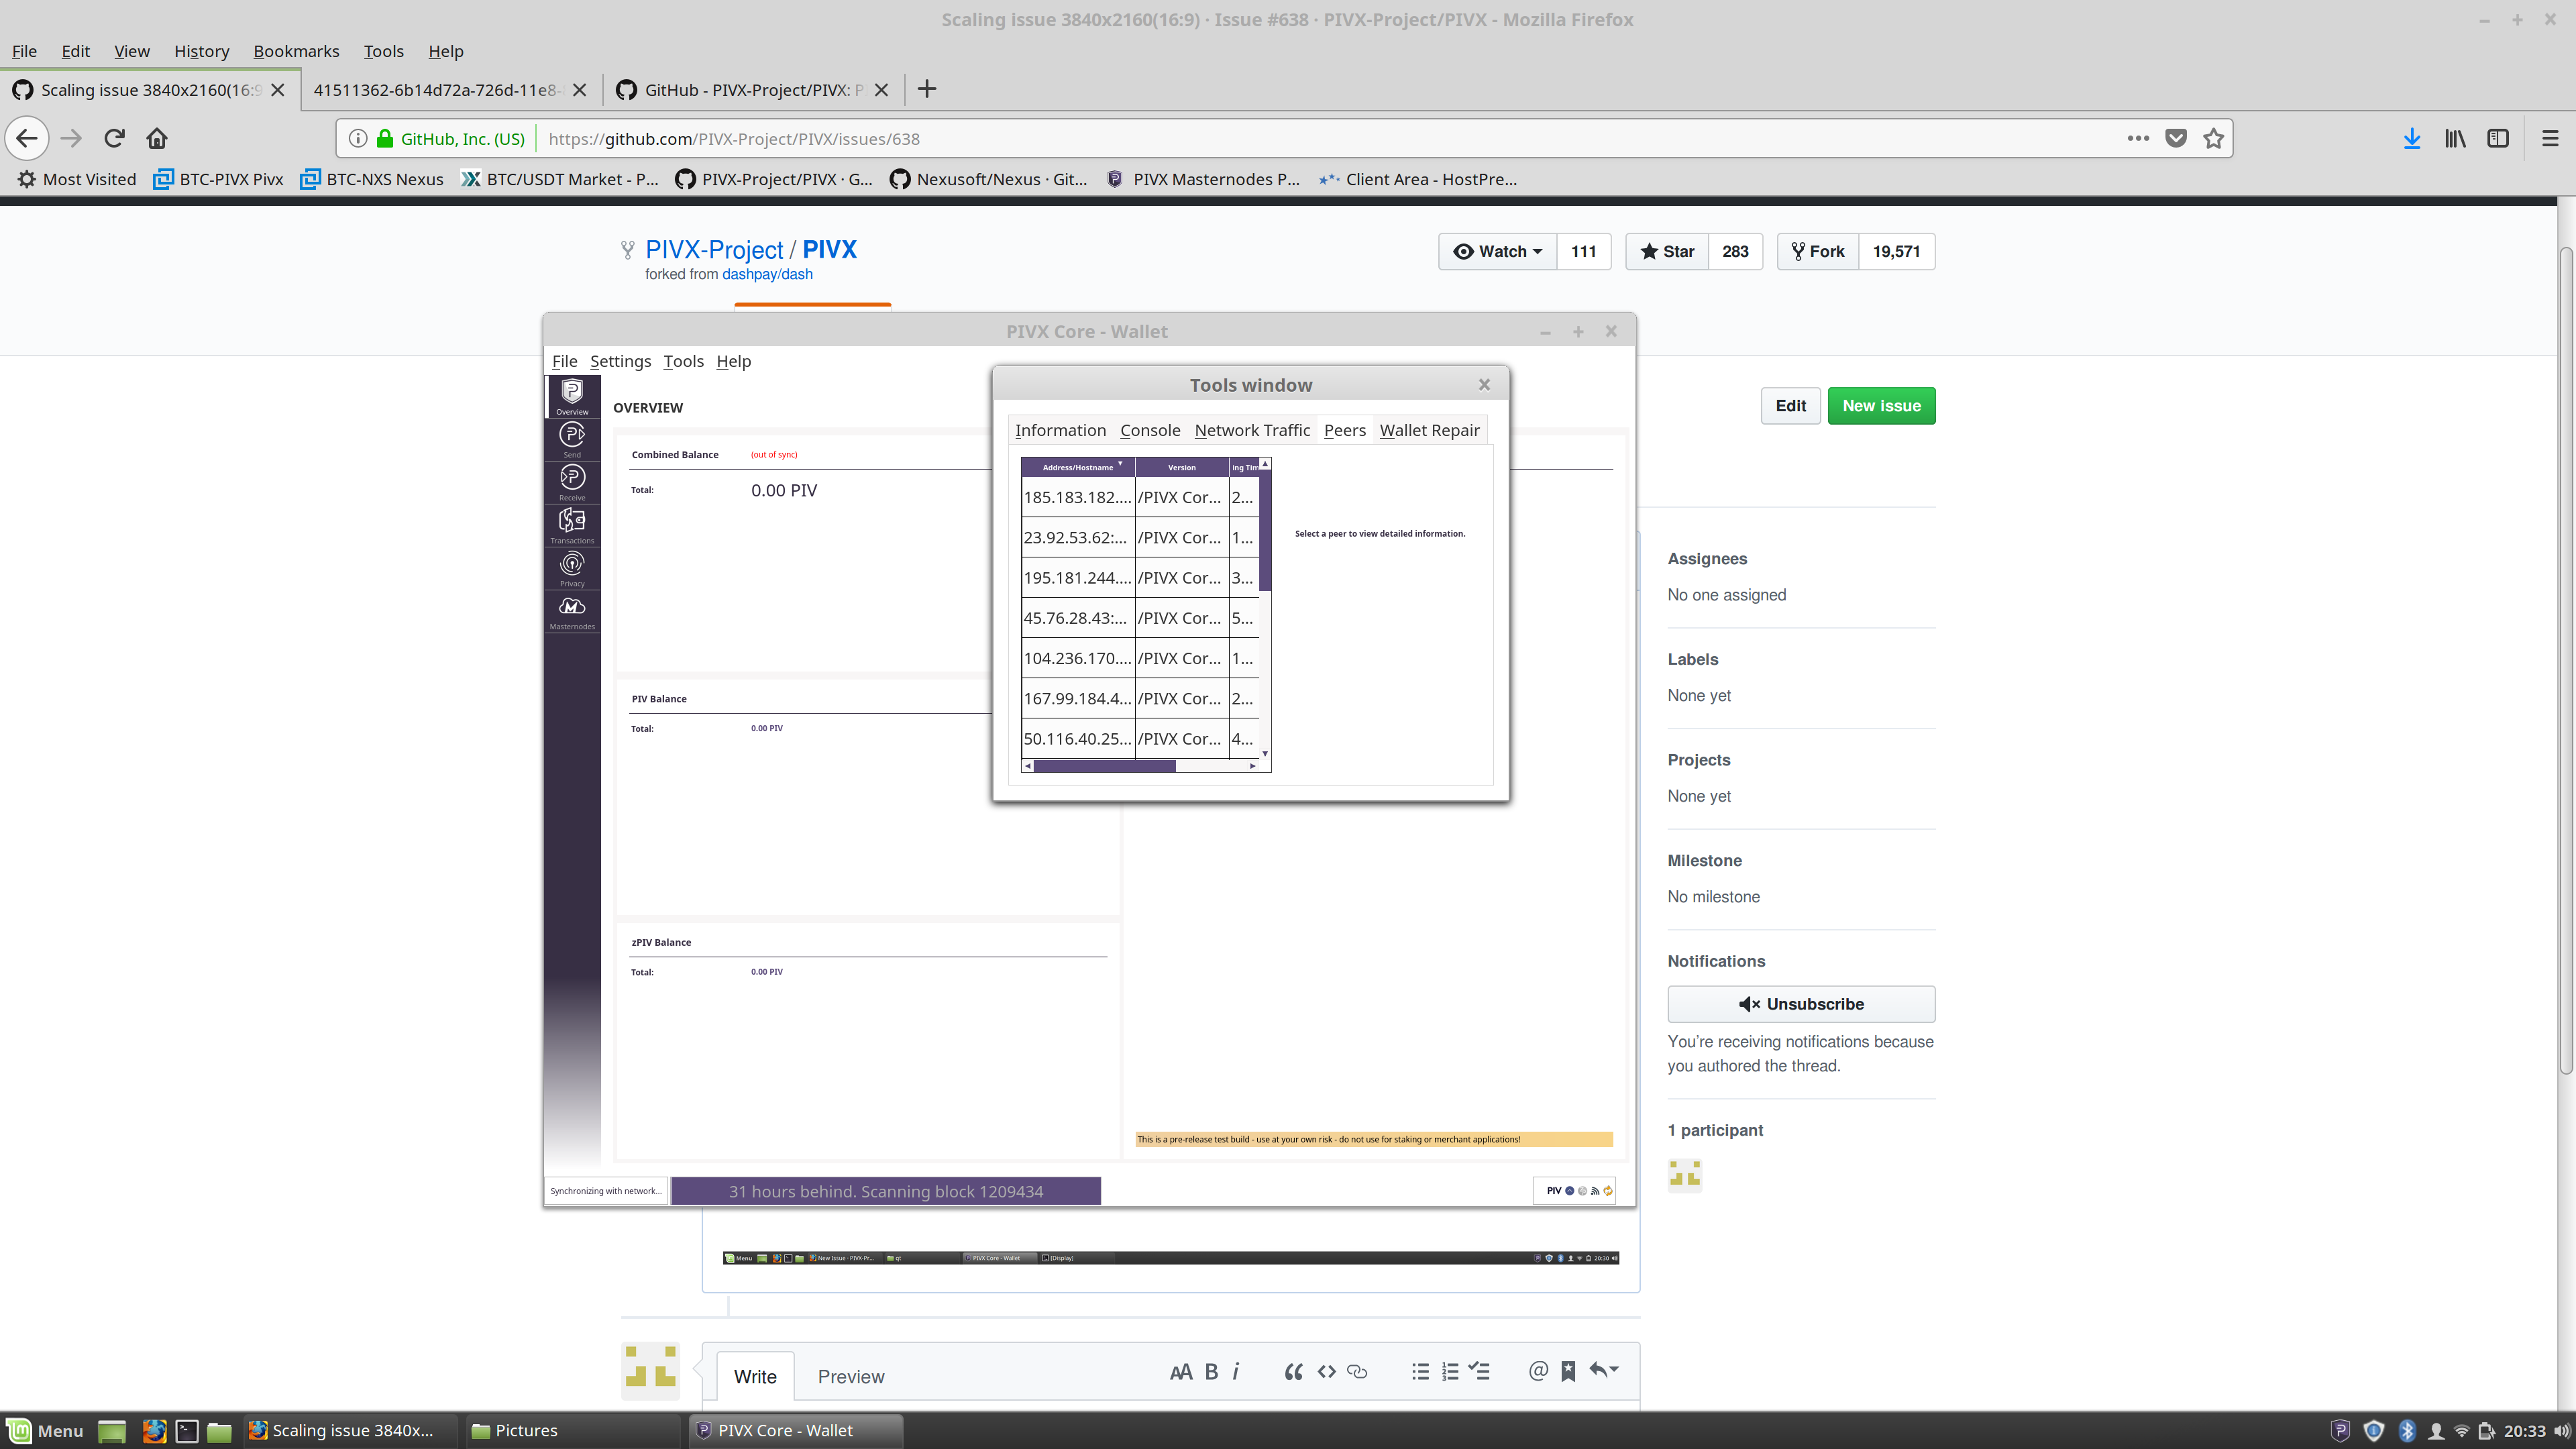Screen dimensions: 2576x1449
Task: Open the Bookmarks menu in Firefox
Action: point(296,51)
